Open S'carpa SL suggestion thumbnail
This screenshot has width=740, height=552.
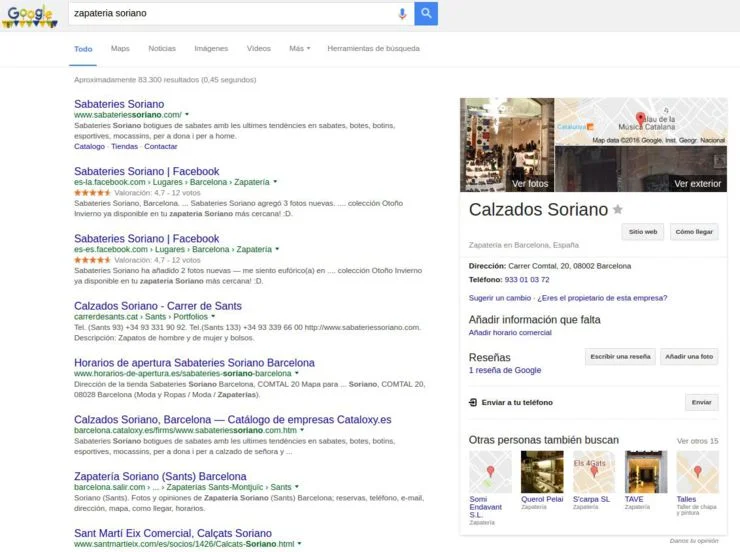[594, 472]
